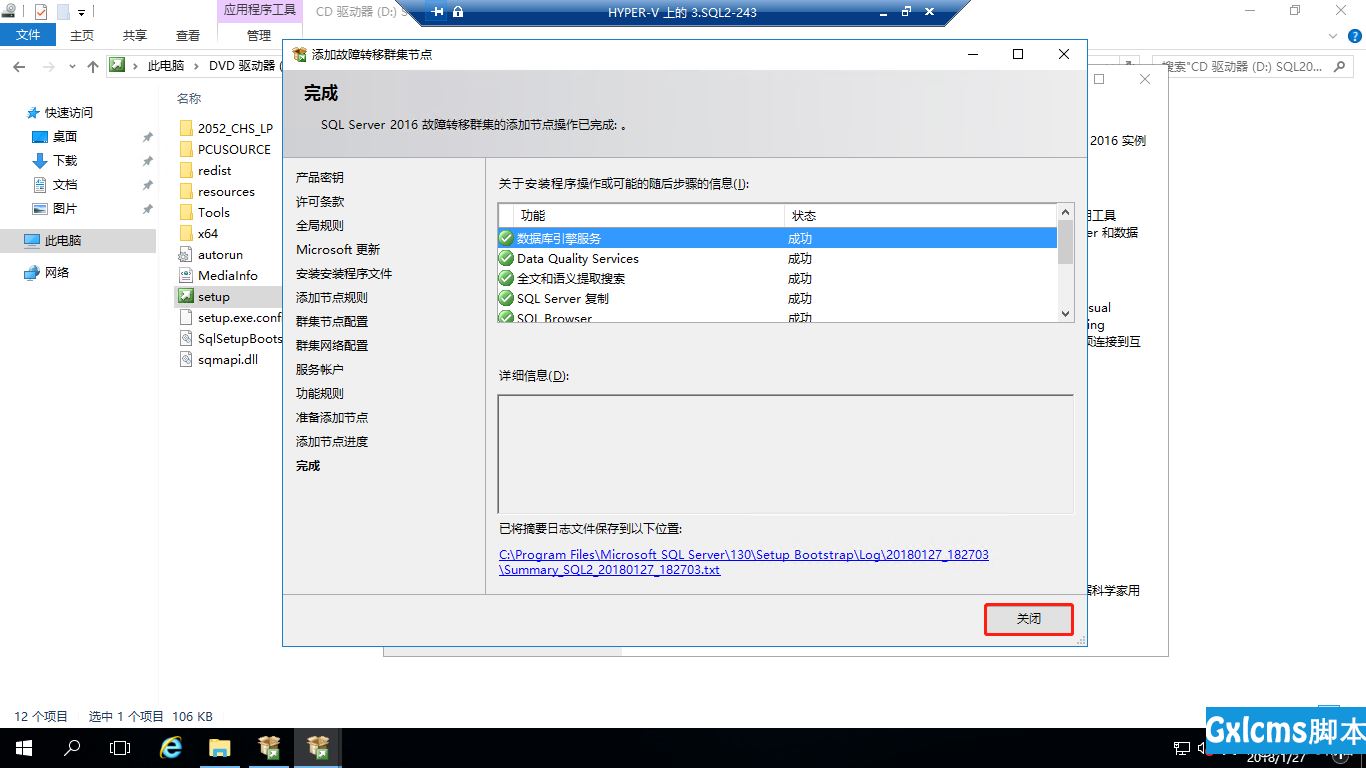Viewport: 1366px width, 768px height.
Task: Open taskbar search magnifier
Action: click(x=72, y=747)
